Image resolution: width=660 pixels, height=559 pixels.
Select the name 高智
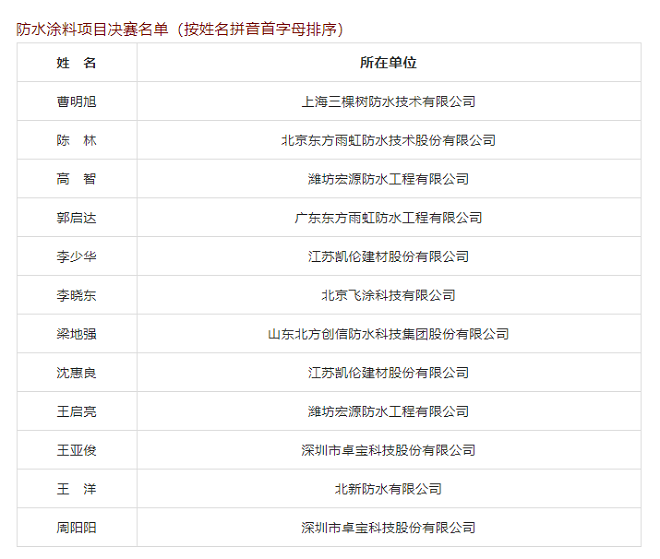76,179
